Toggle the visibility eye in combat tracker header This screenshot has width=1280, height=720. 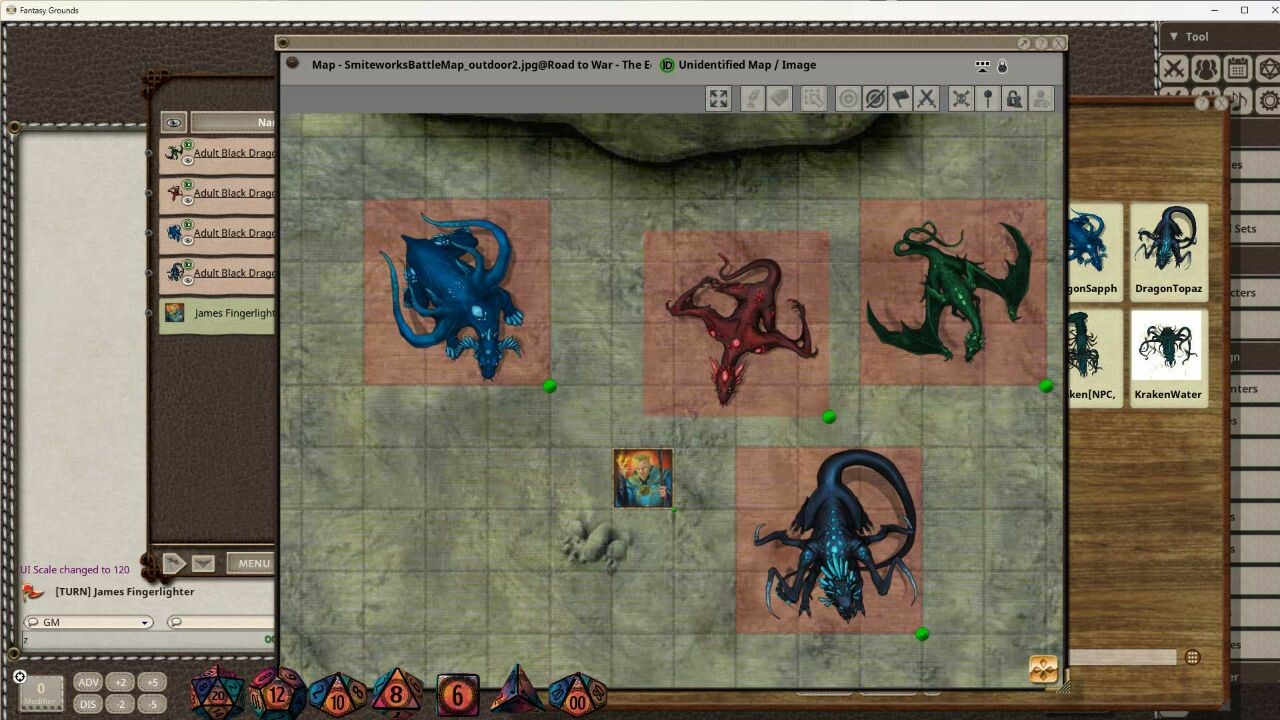click(x=173, y=121)
